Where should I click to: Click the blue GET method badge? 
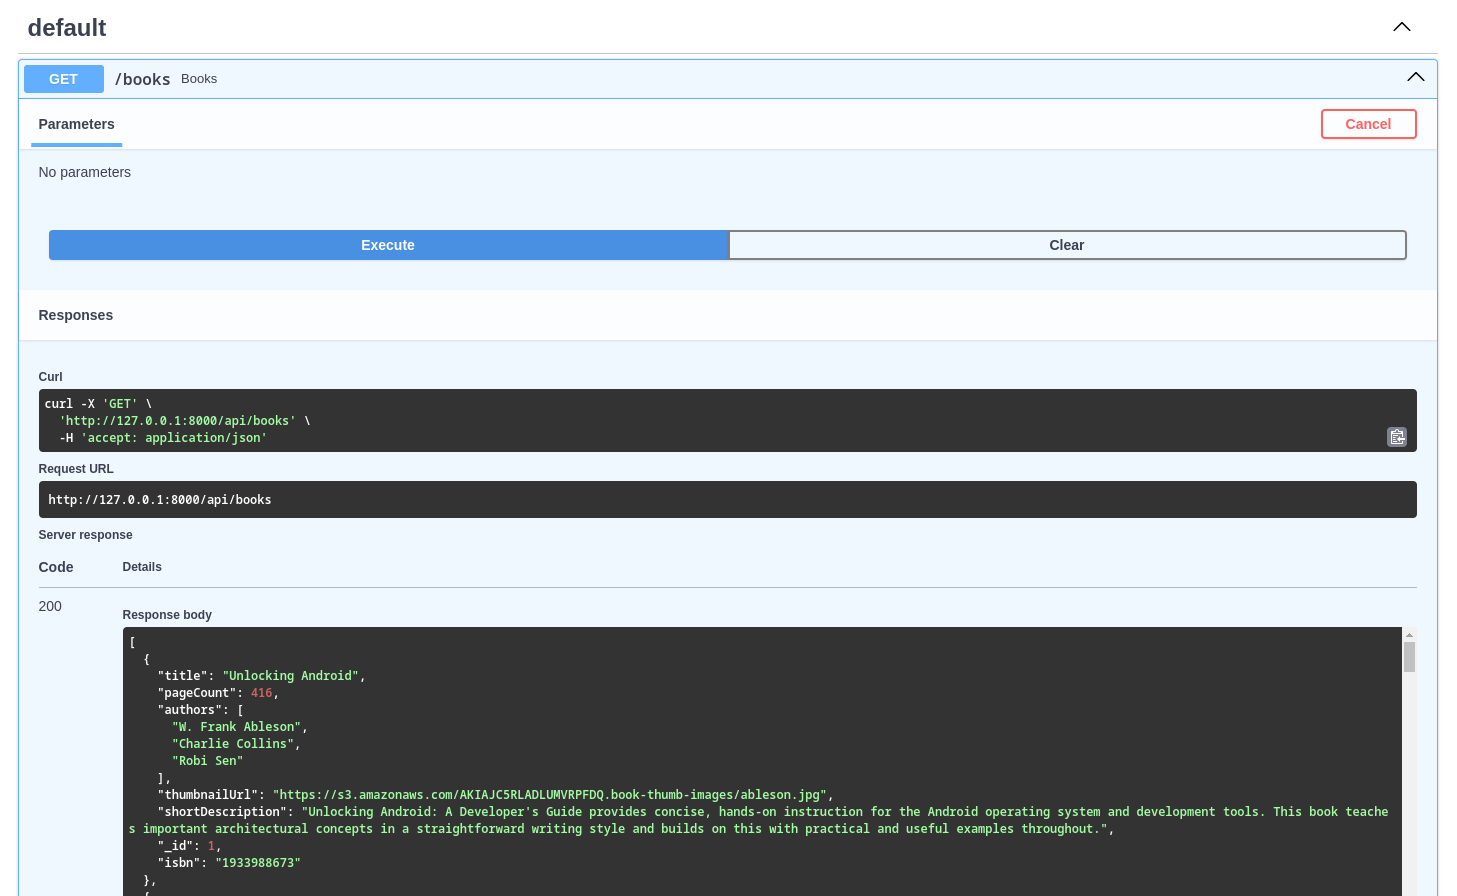click(63, 78)
